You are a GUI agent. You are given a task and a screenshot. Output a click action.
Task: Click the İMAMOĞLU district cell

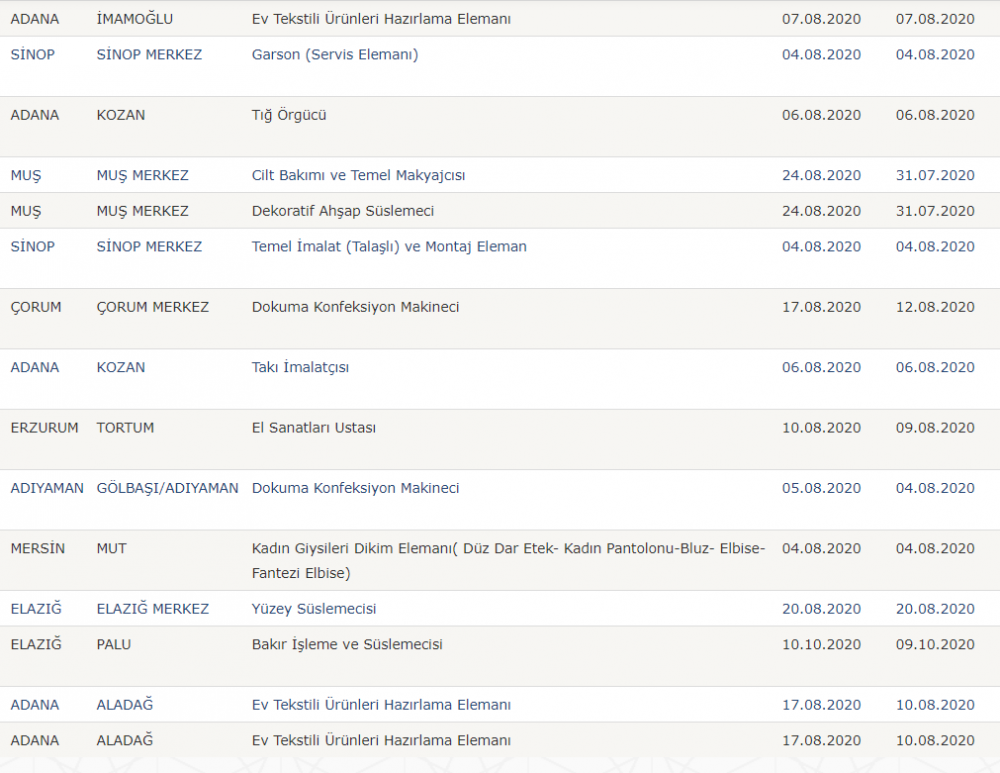click(x=134, y=19)
